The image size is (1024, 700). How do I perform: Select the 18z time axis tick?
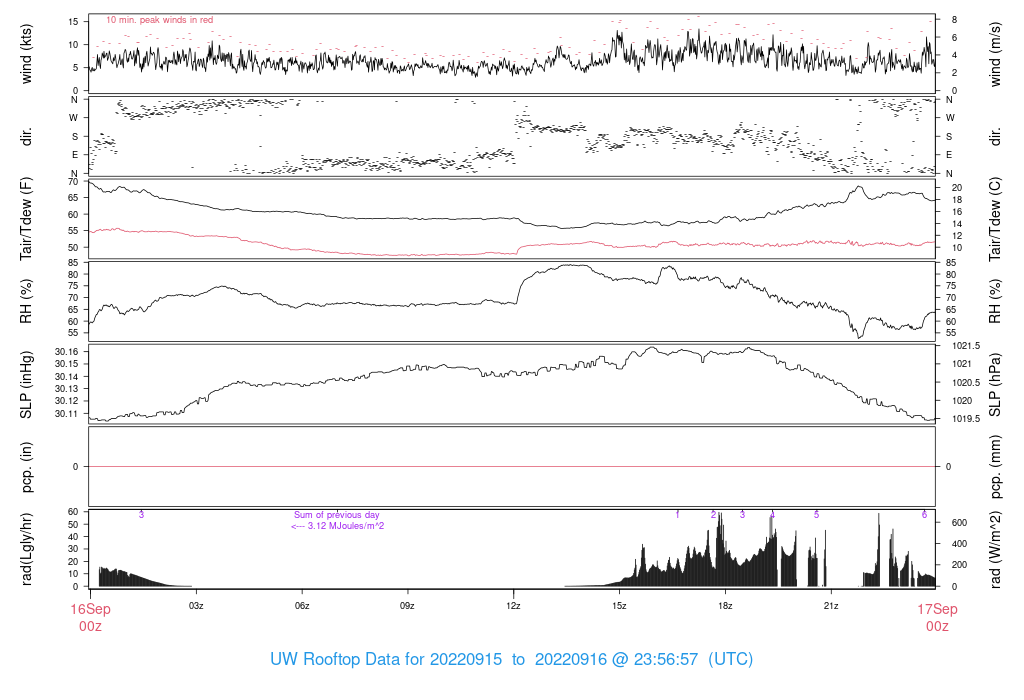[725, 606]
